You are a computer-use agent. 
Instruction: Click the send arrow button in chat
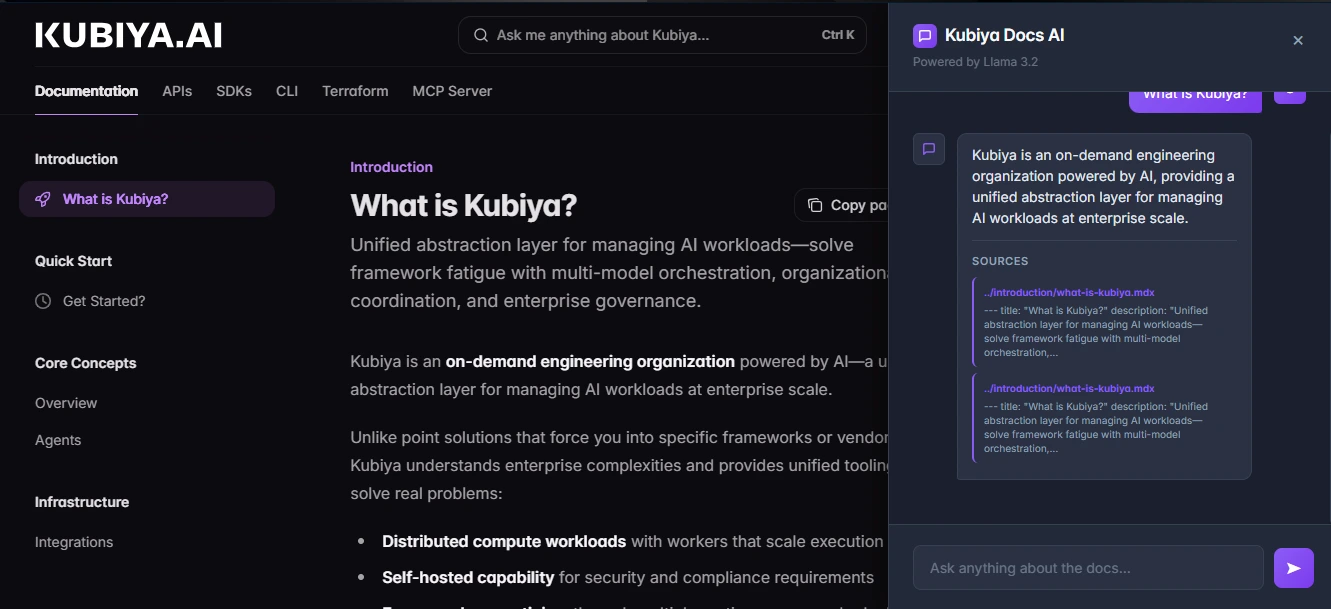point(1294,568)
